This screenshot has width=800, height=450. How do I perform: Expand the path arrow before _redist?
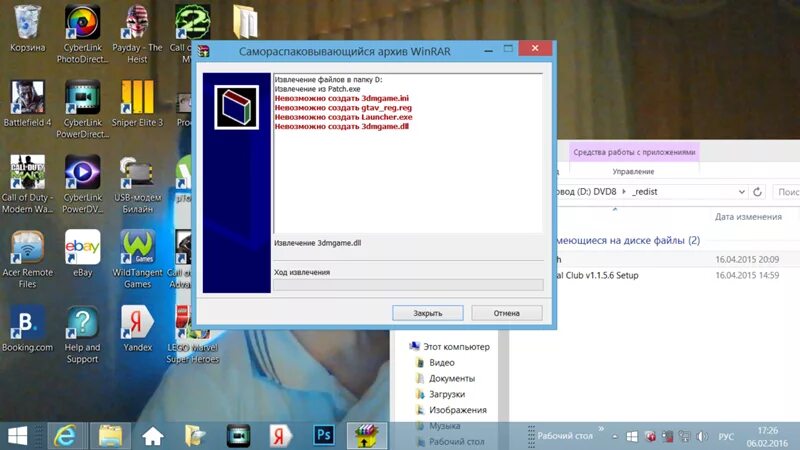[623, 192]
